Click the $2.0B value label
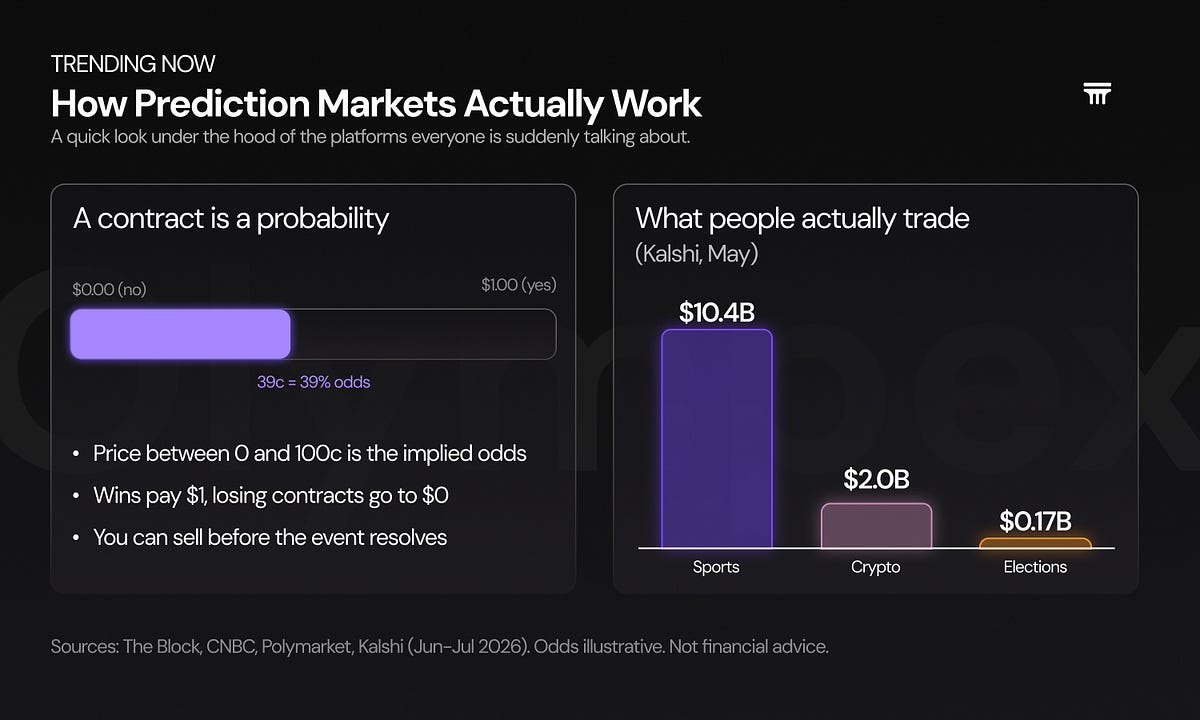 [x=876, y=479]
